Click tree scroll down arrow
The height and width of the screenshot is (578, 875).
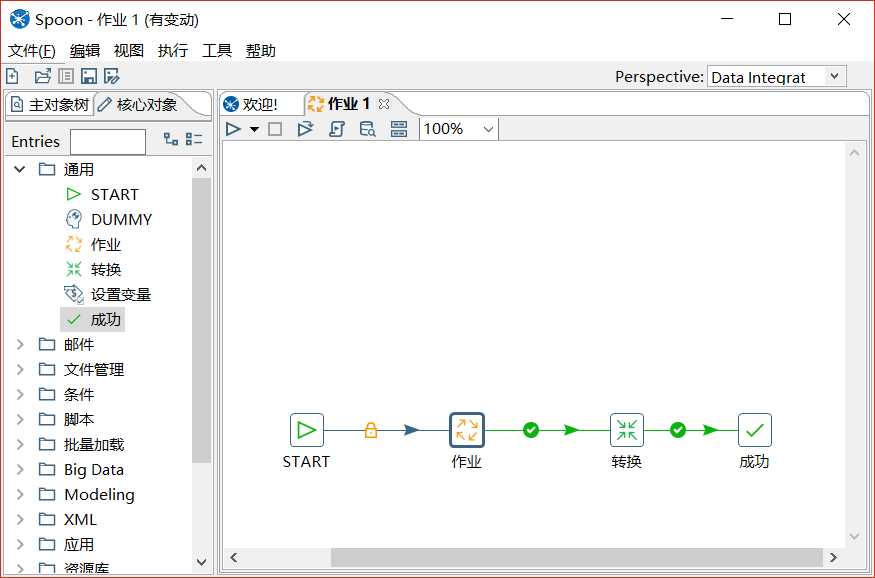(x=201, y=561)
